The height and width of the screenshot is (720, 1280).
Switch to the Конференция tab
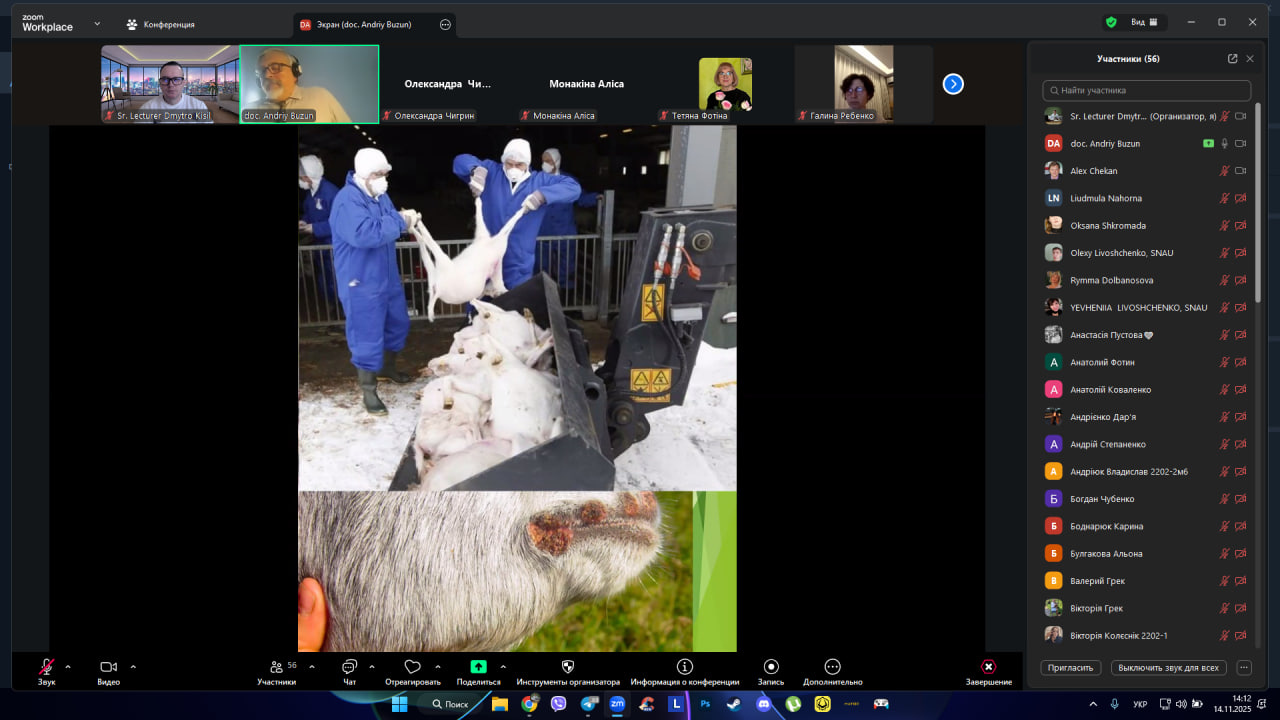pos(161,24)
